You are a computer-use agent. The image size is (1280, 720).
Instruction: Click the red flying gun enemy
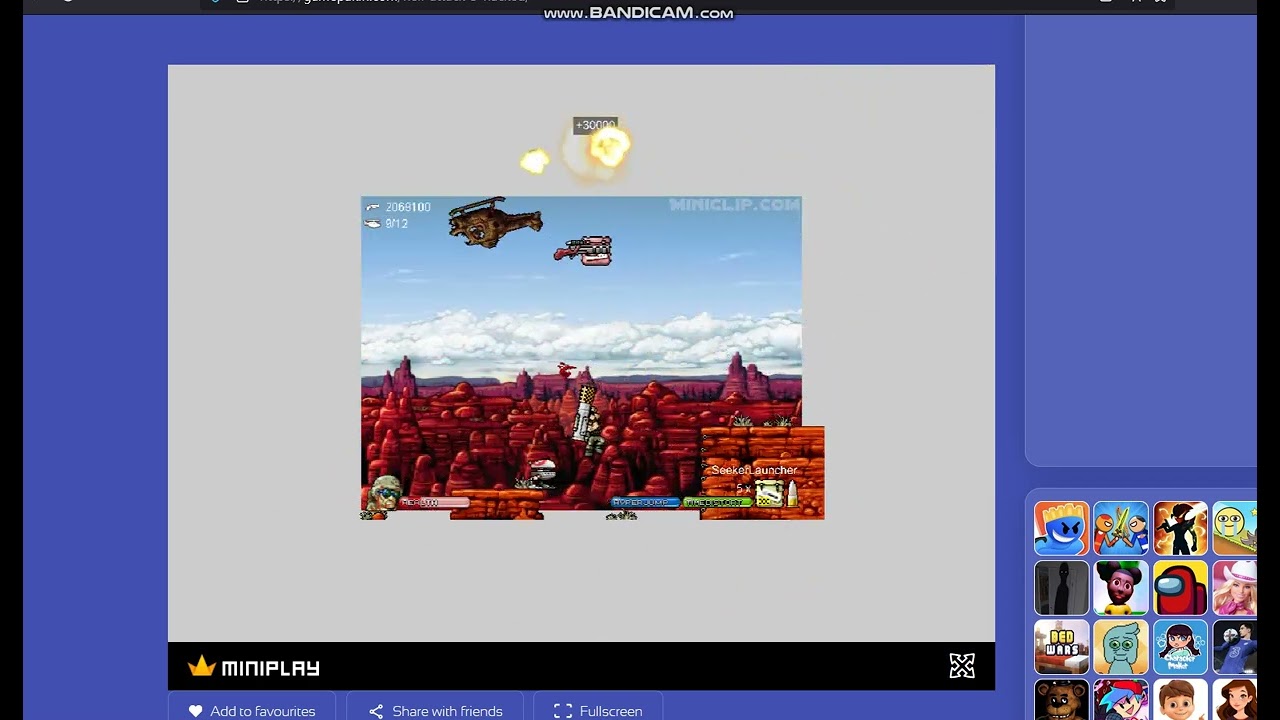583,250
